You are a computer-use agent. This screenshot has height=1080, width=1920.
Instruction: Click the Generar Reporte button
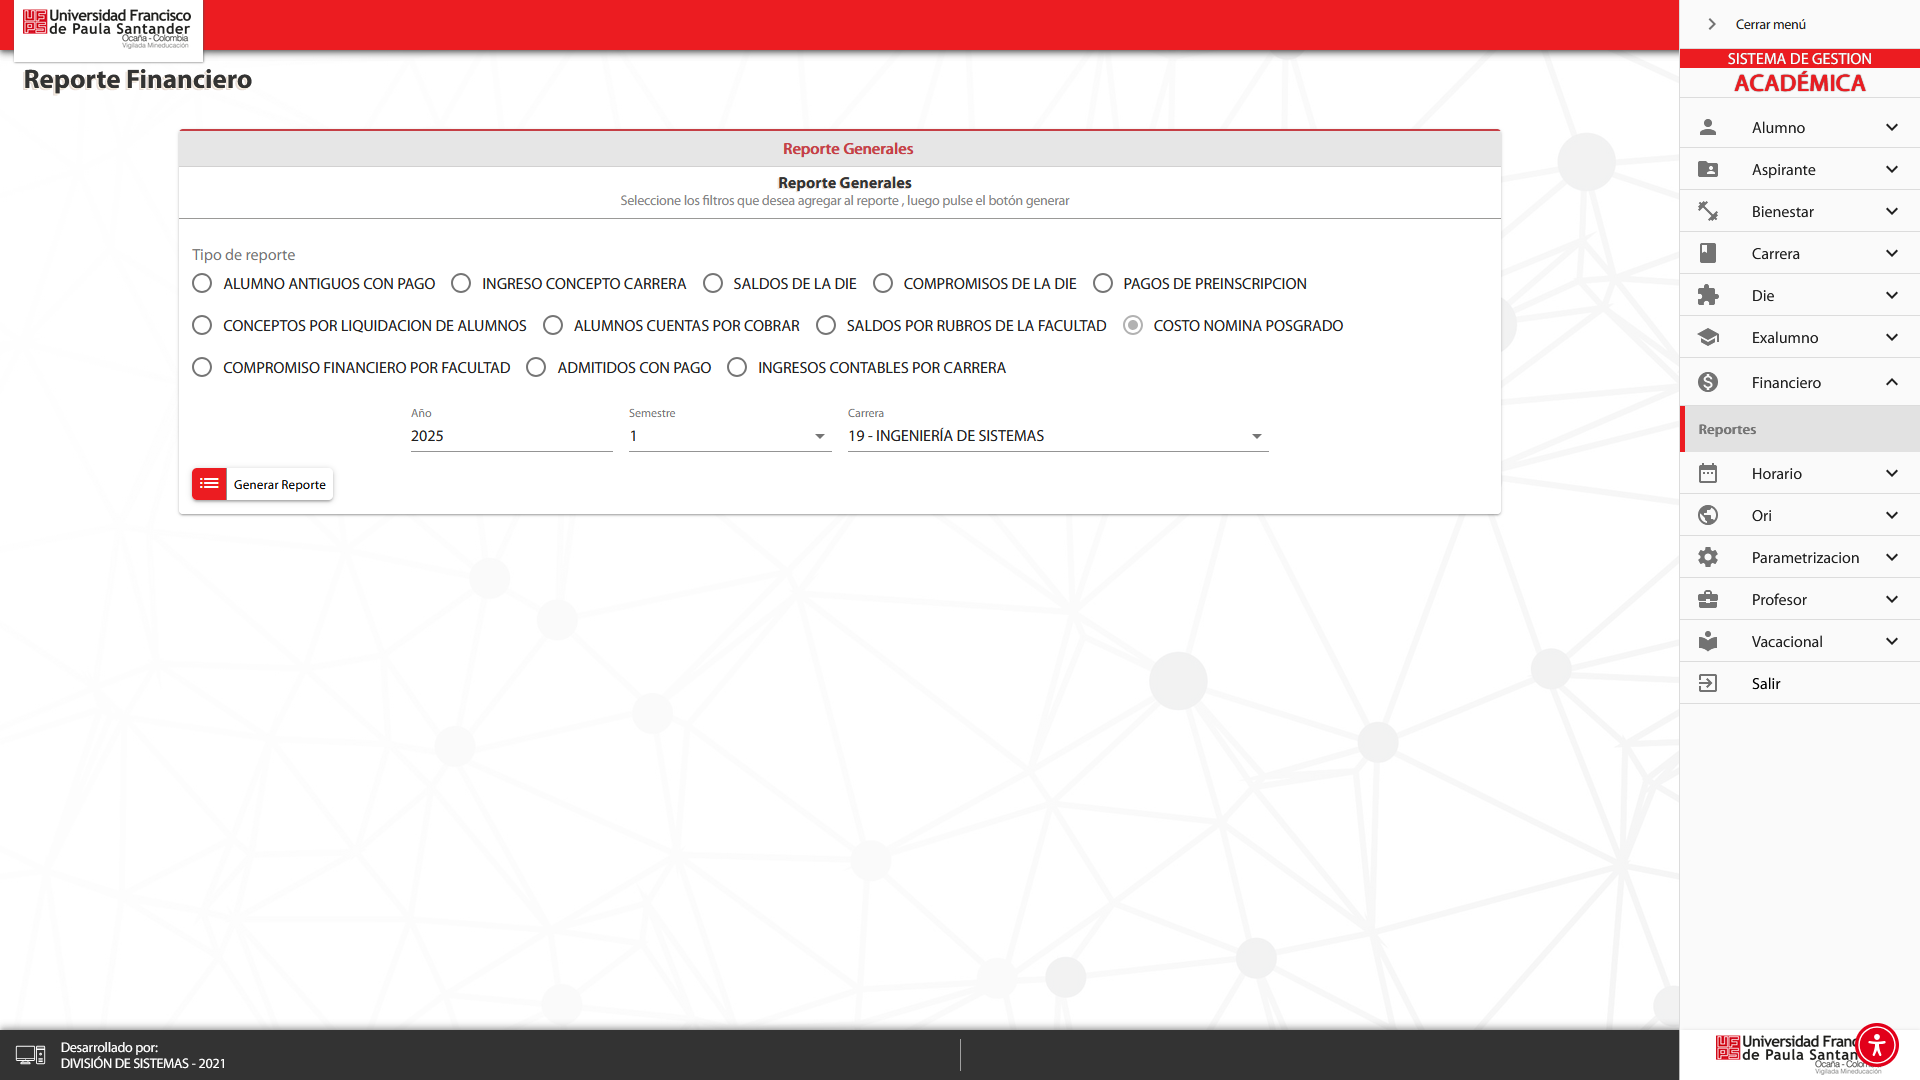pyautogui.click(x=262, y=484)
